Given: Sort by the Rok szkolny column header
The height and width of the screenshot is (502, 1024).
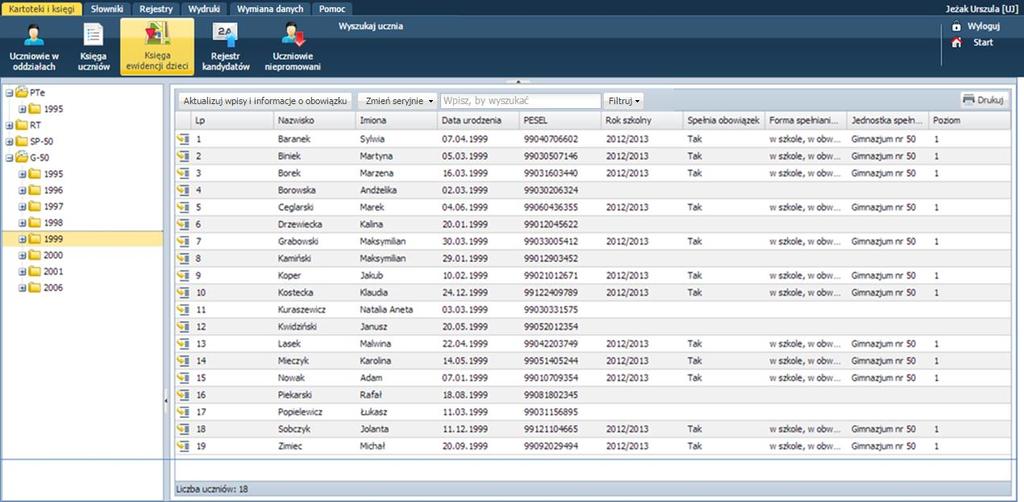Looking at the screenshot, I should coord(643,121).
